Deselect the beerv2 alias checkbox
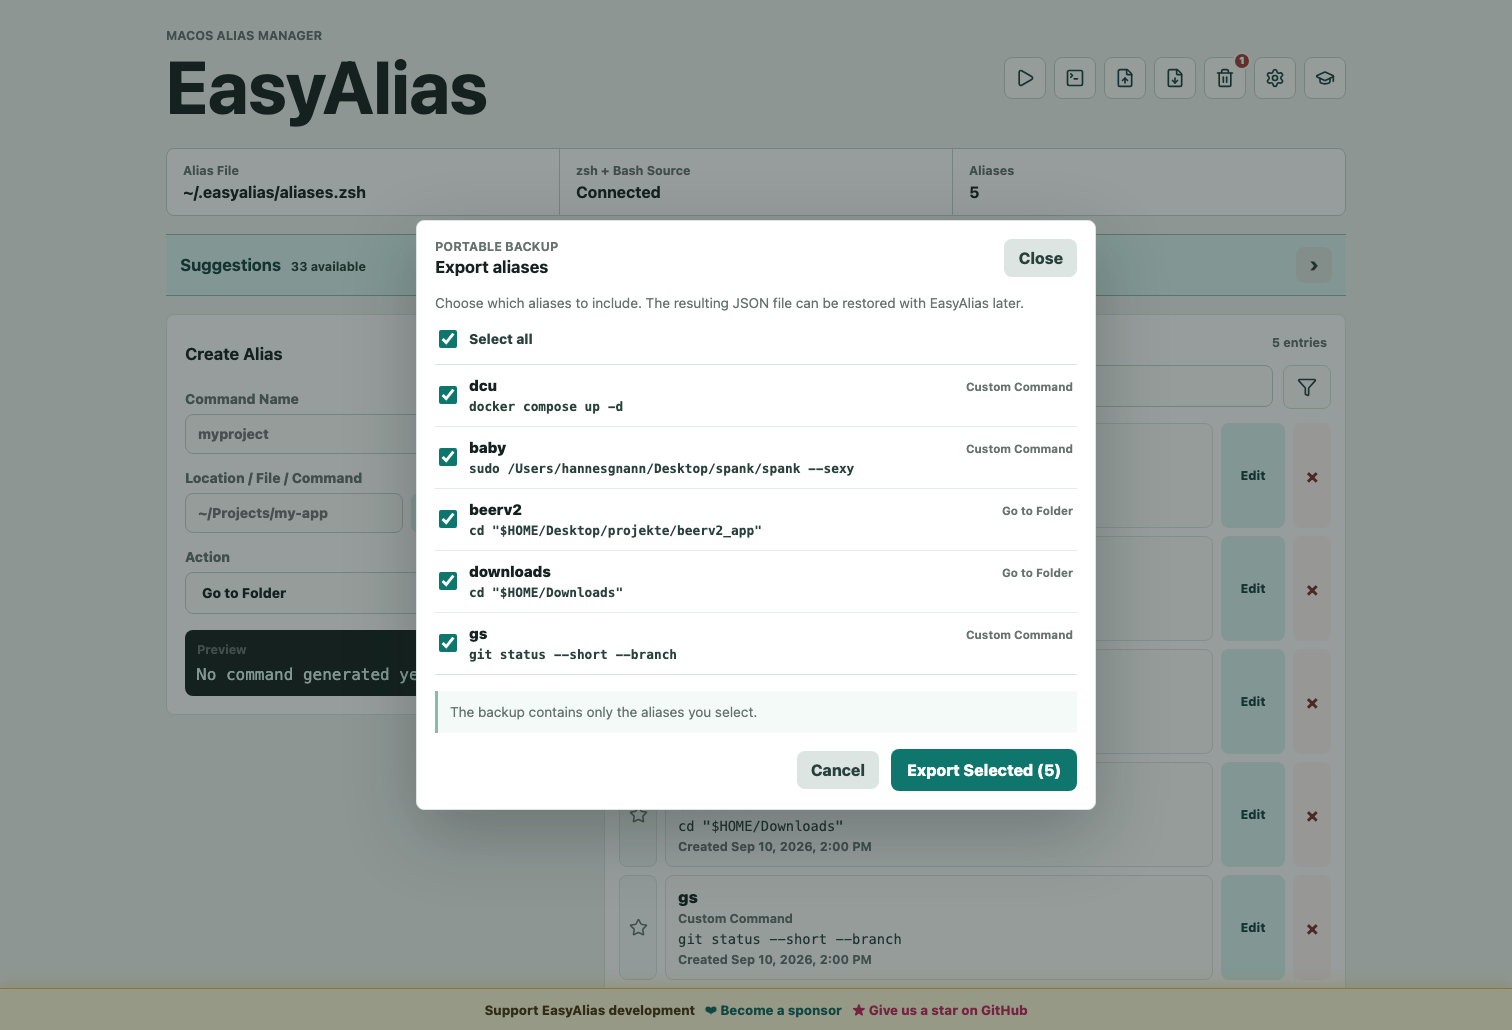This screenshot has width=1512, height=1030. click(x=448, y=519)
